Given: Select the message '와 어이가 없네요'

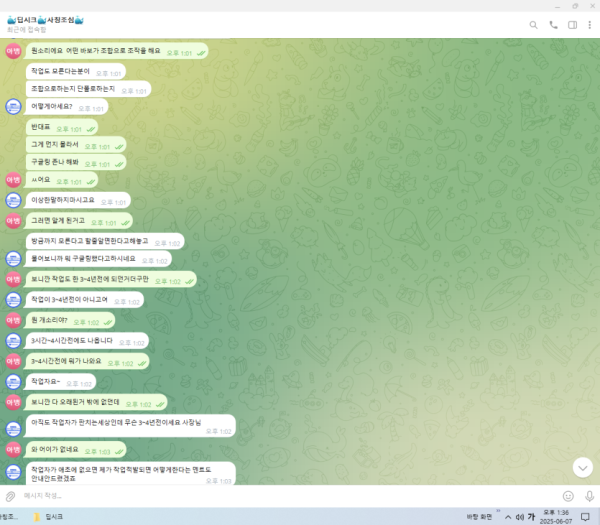Looking at the screenshot, I should [75, 450].
